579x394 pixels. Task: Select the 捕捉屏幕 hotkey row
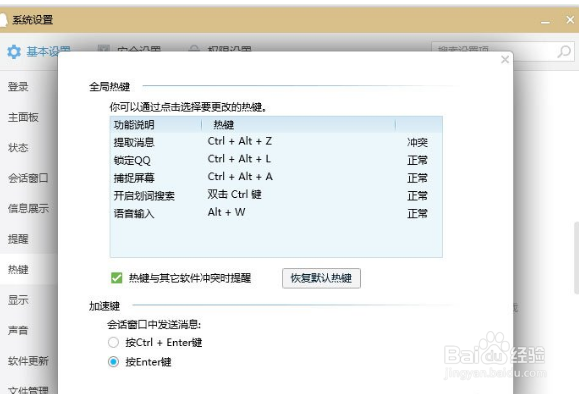tap(276, 178)
